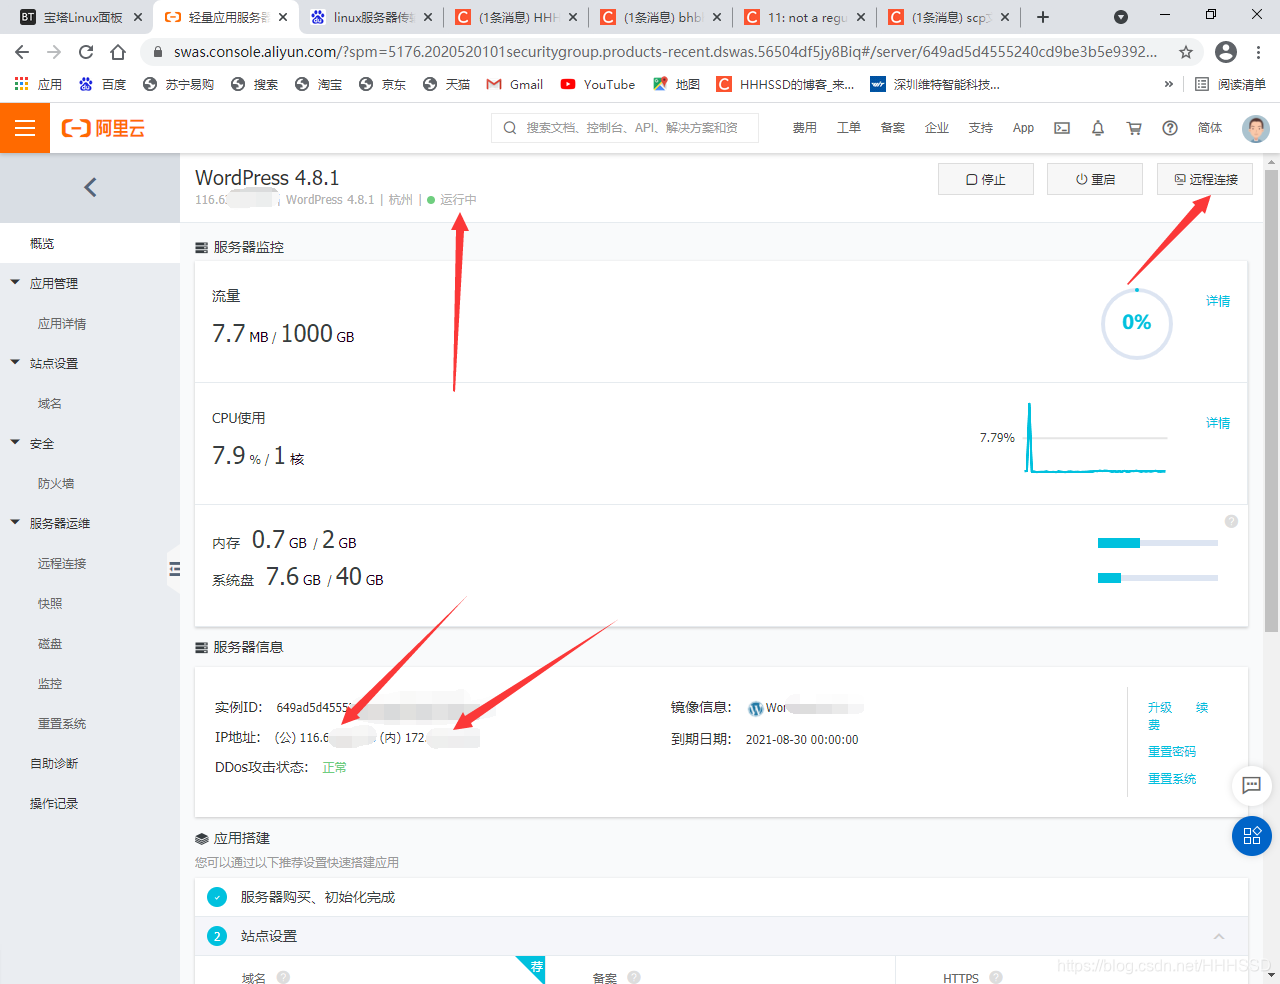Open the blue floating apps icon

1251,836
